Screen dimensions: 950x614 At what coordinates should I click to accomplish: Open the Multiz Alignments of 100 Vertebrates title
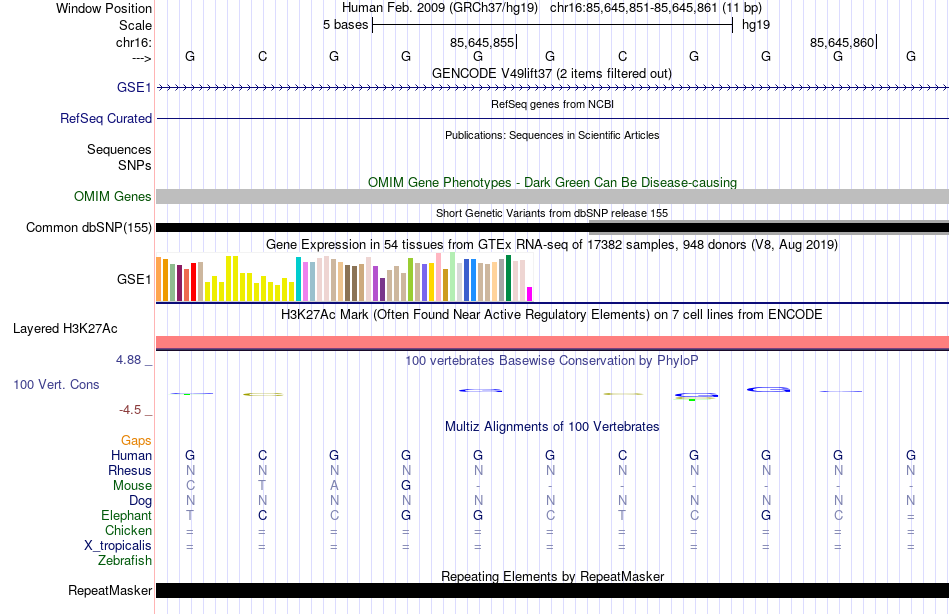(x=552, y=426)
